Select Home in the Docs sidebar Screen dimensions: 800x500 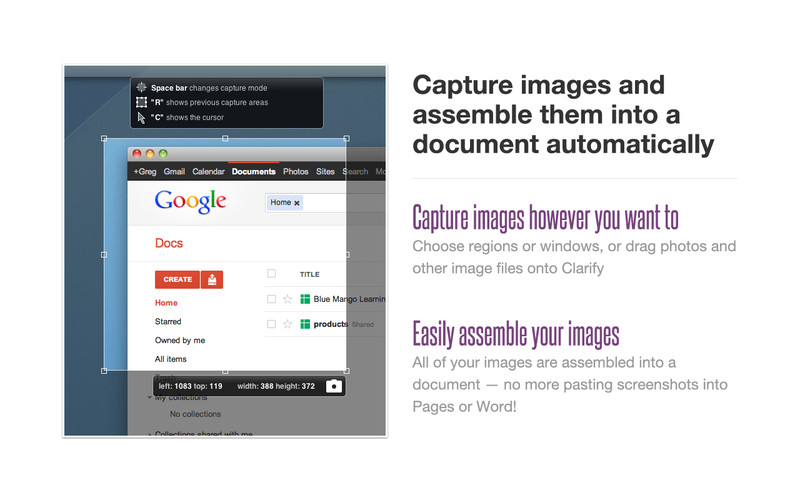coord(166,303)
